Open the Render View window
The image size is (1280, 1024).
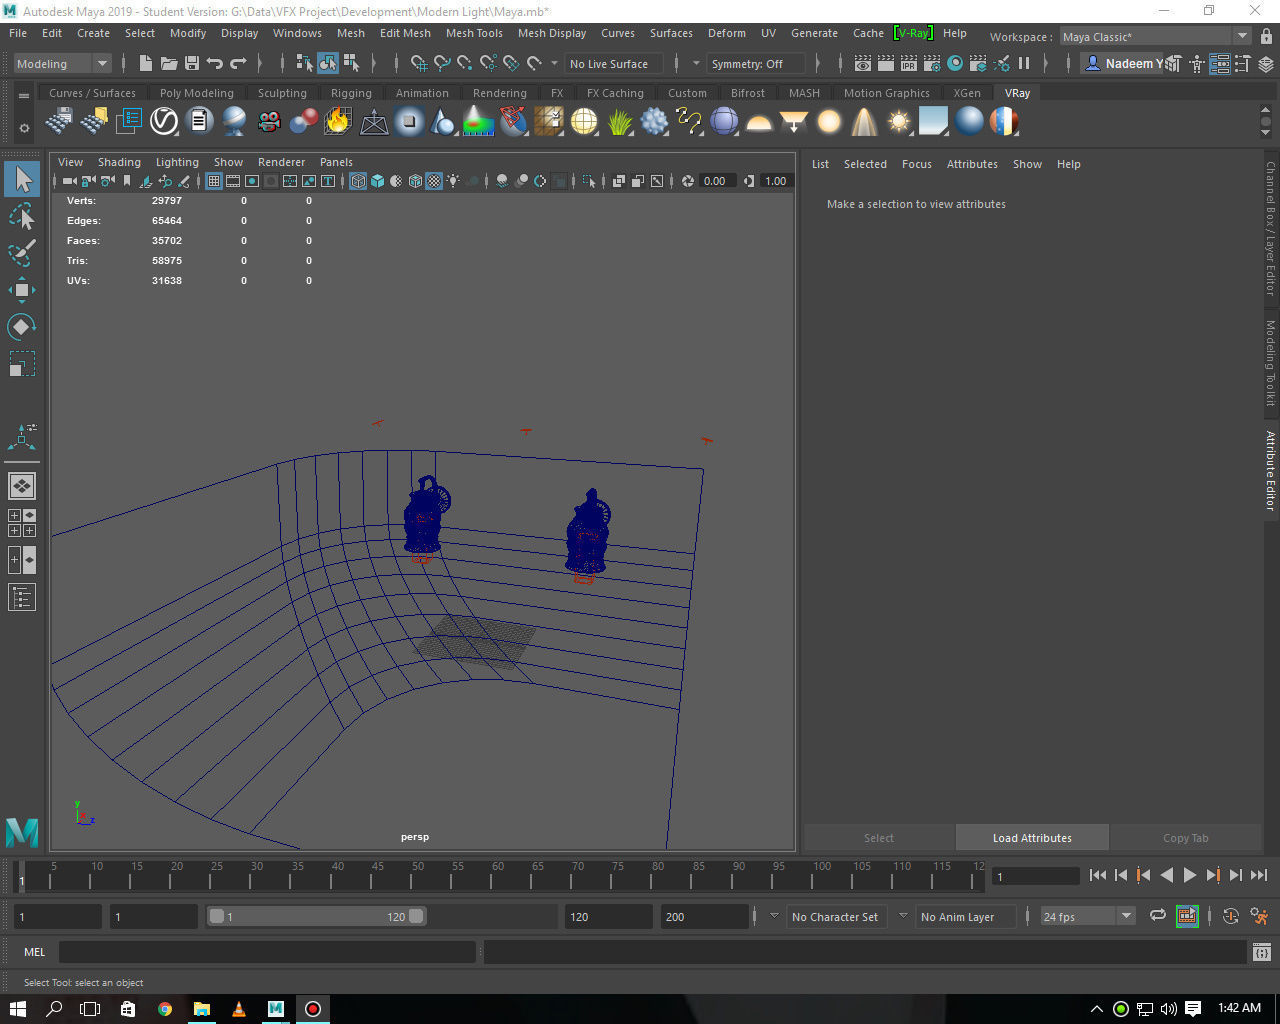click(x=863, y=63)
